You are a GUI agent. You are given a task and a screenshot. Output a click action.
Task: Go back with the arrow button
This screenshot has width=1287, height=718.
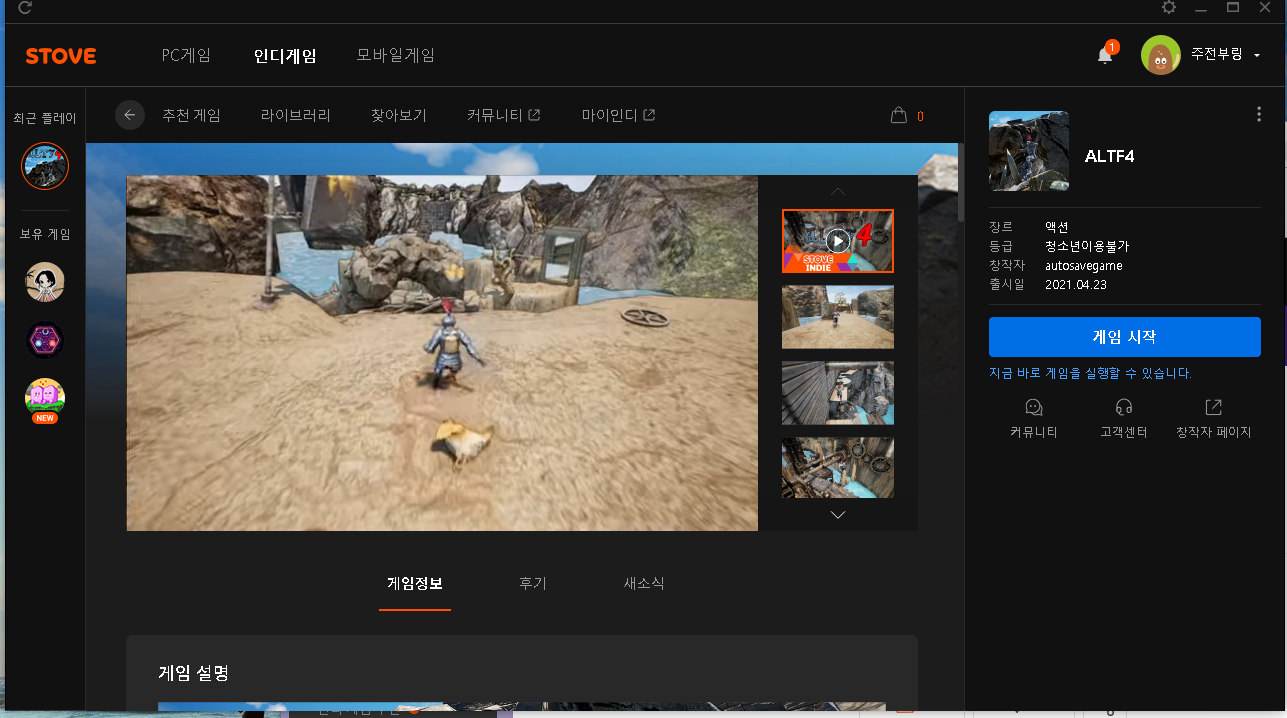click(x=130, y=115)
